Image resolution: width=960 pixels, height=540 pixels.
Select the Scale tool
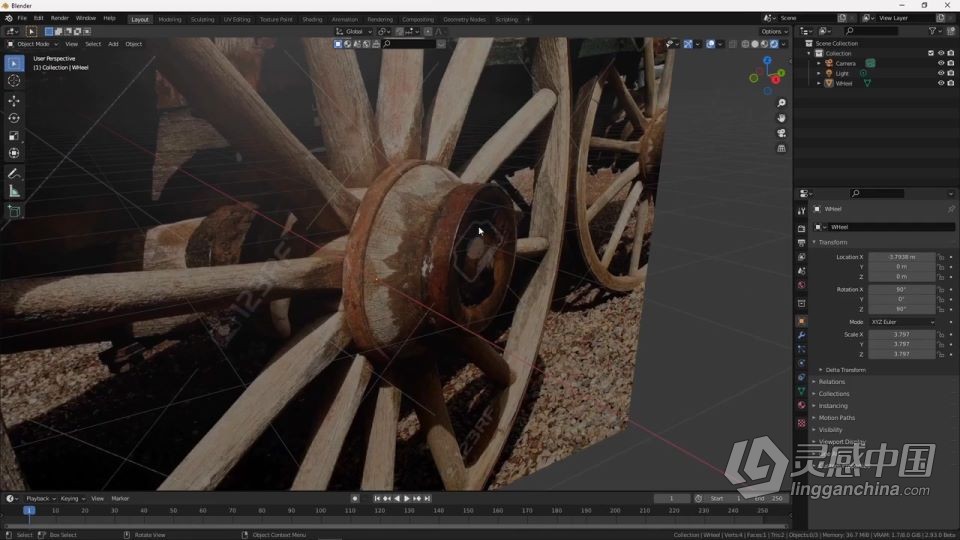click(x=14, y=136)
